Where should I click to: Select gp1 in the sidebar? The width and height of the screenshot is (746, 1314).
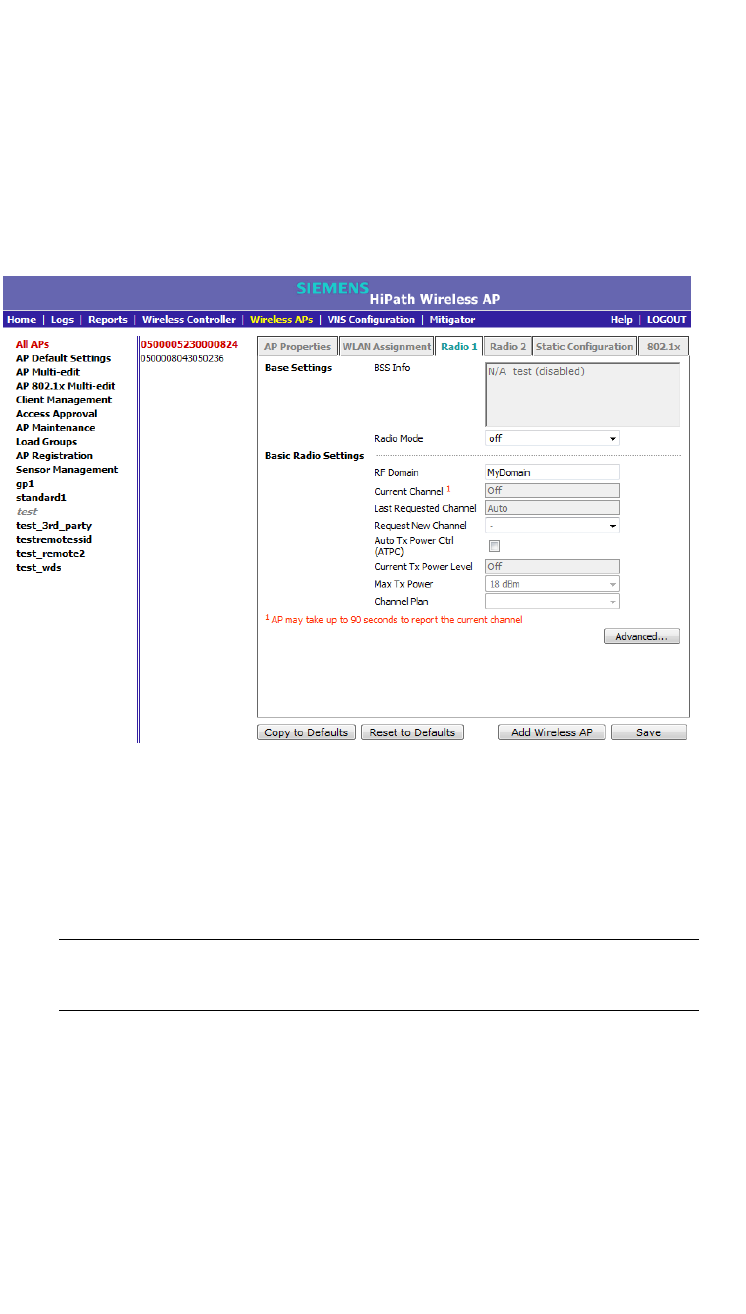coord(25,483)
